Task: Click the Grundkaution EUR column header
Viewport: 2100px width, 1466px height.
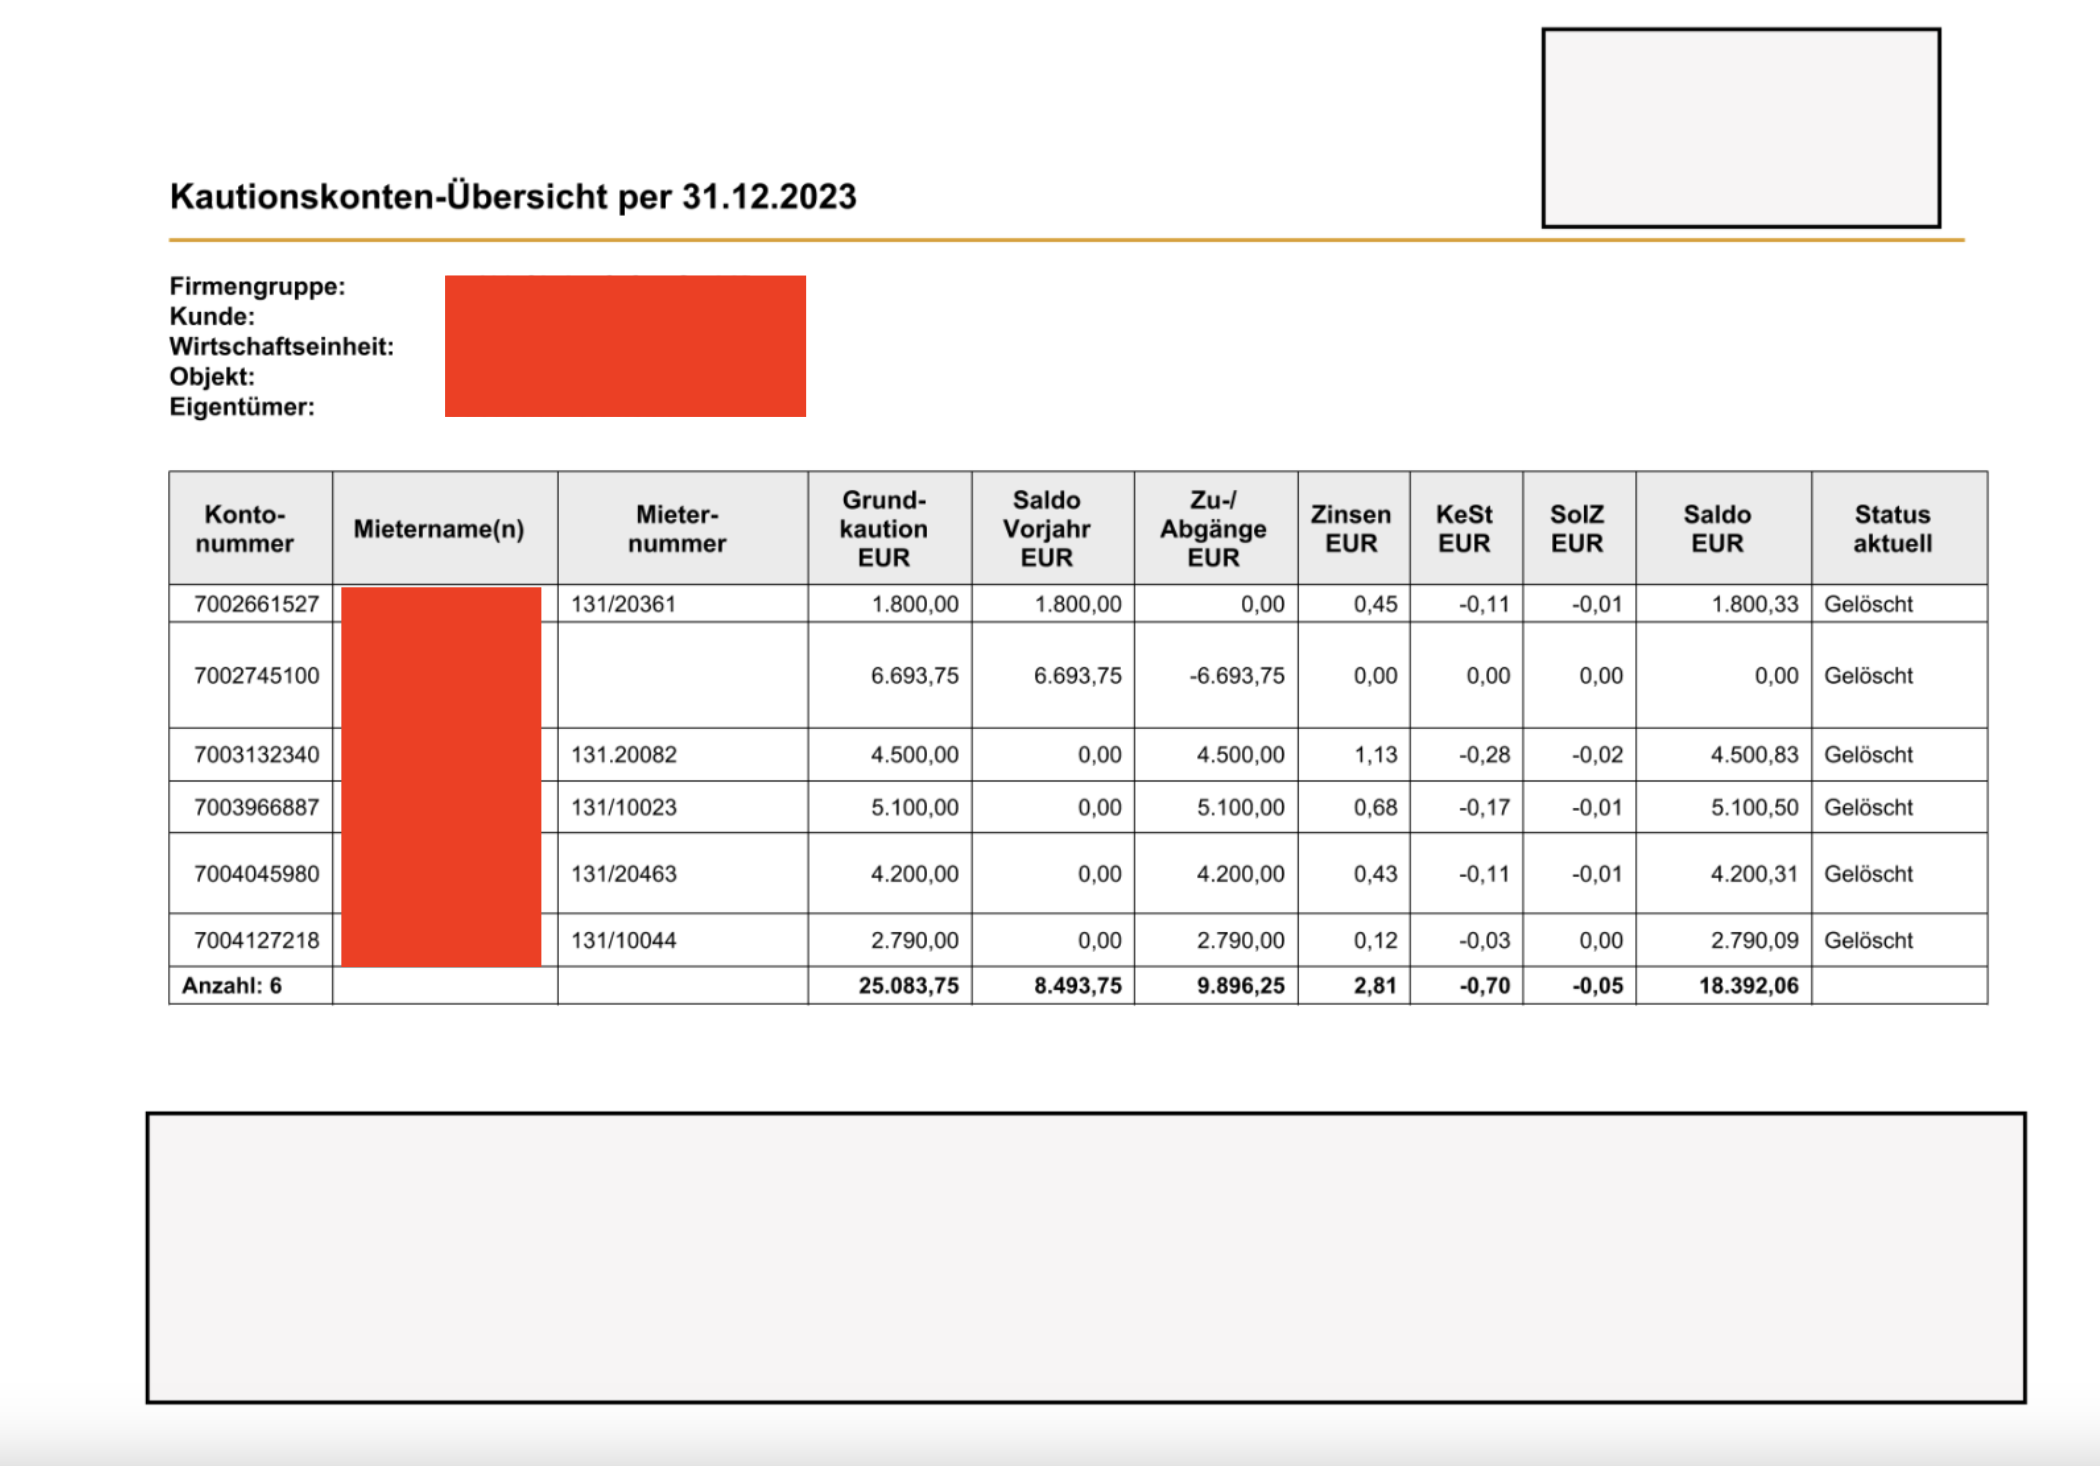Action: [884, 529]
